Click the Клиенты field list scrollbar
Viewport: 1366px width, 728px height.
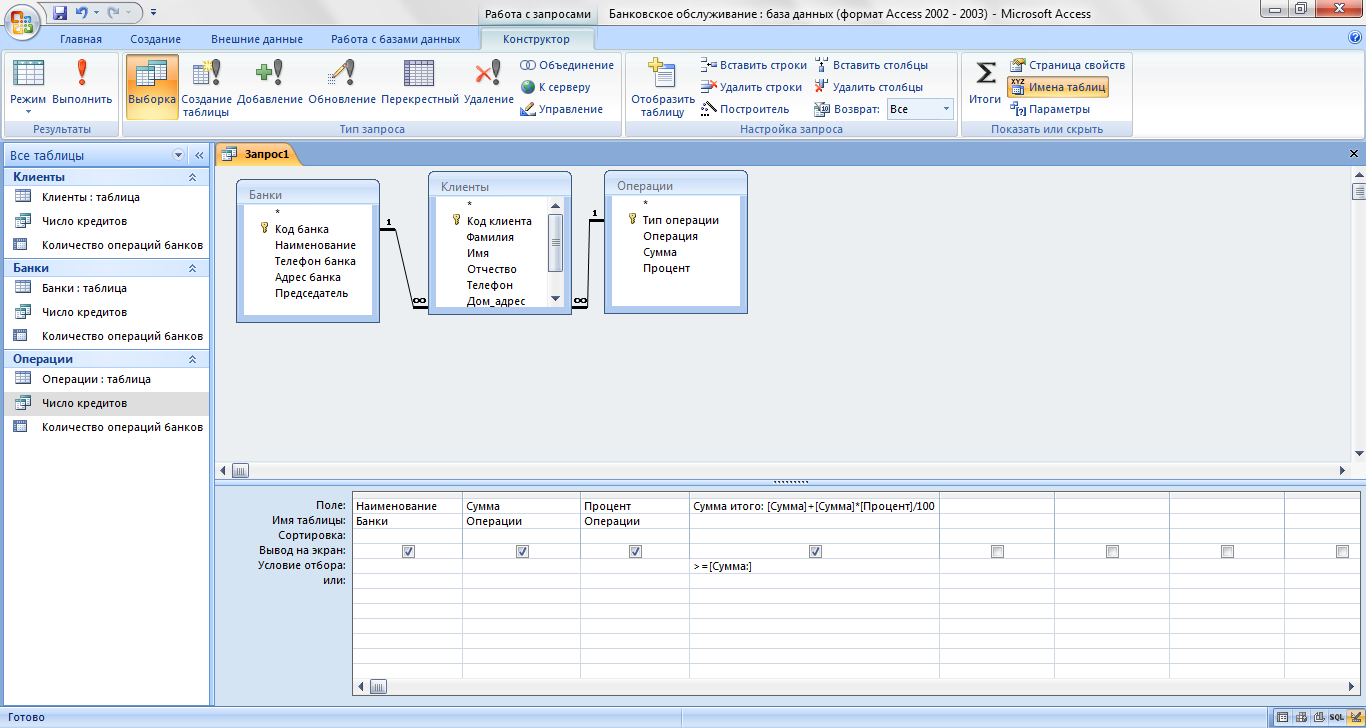coord(556,250)
